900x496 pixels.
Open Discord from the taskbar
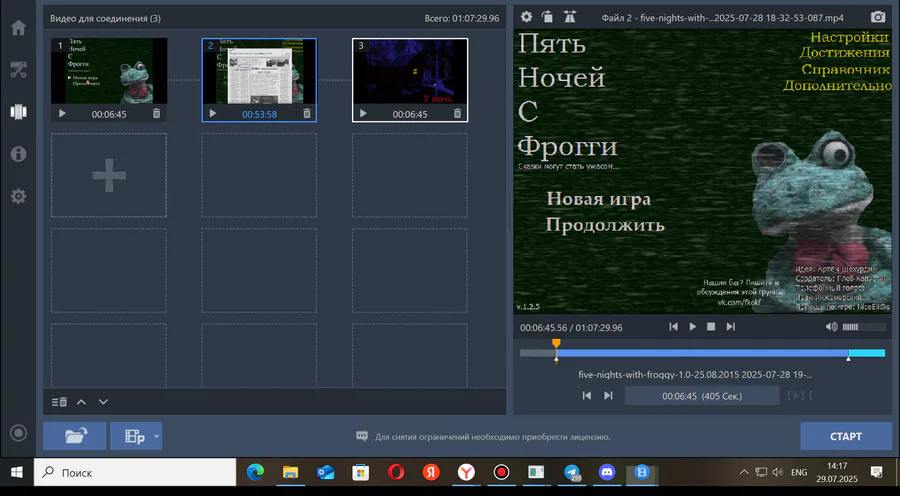click(607, 472)
